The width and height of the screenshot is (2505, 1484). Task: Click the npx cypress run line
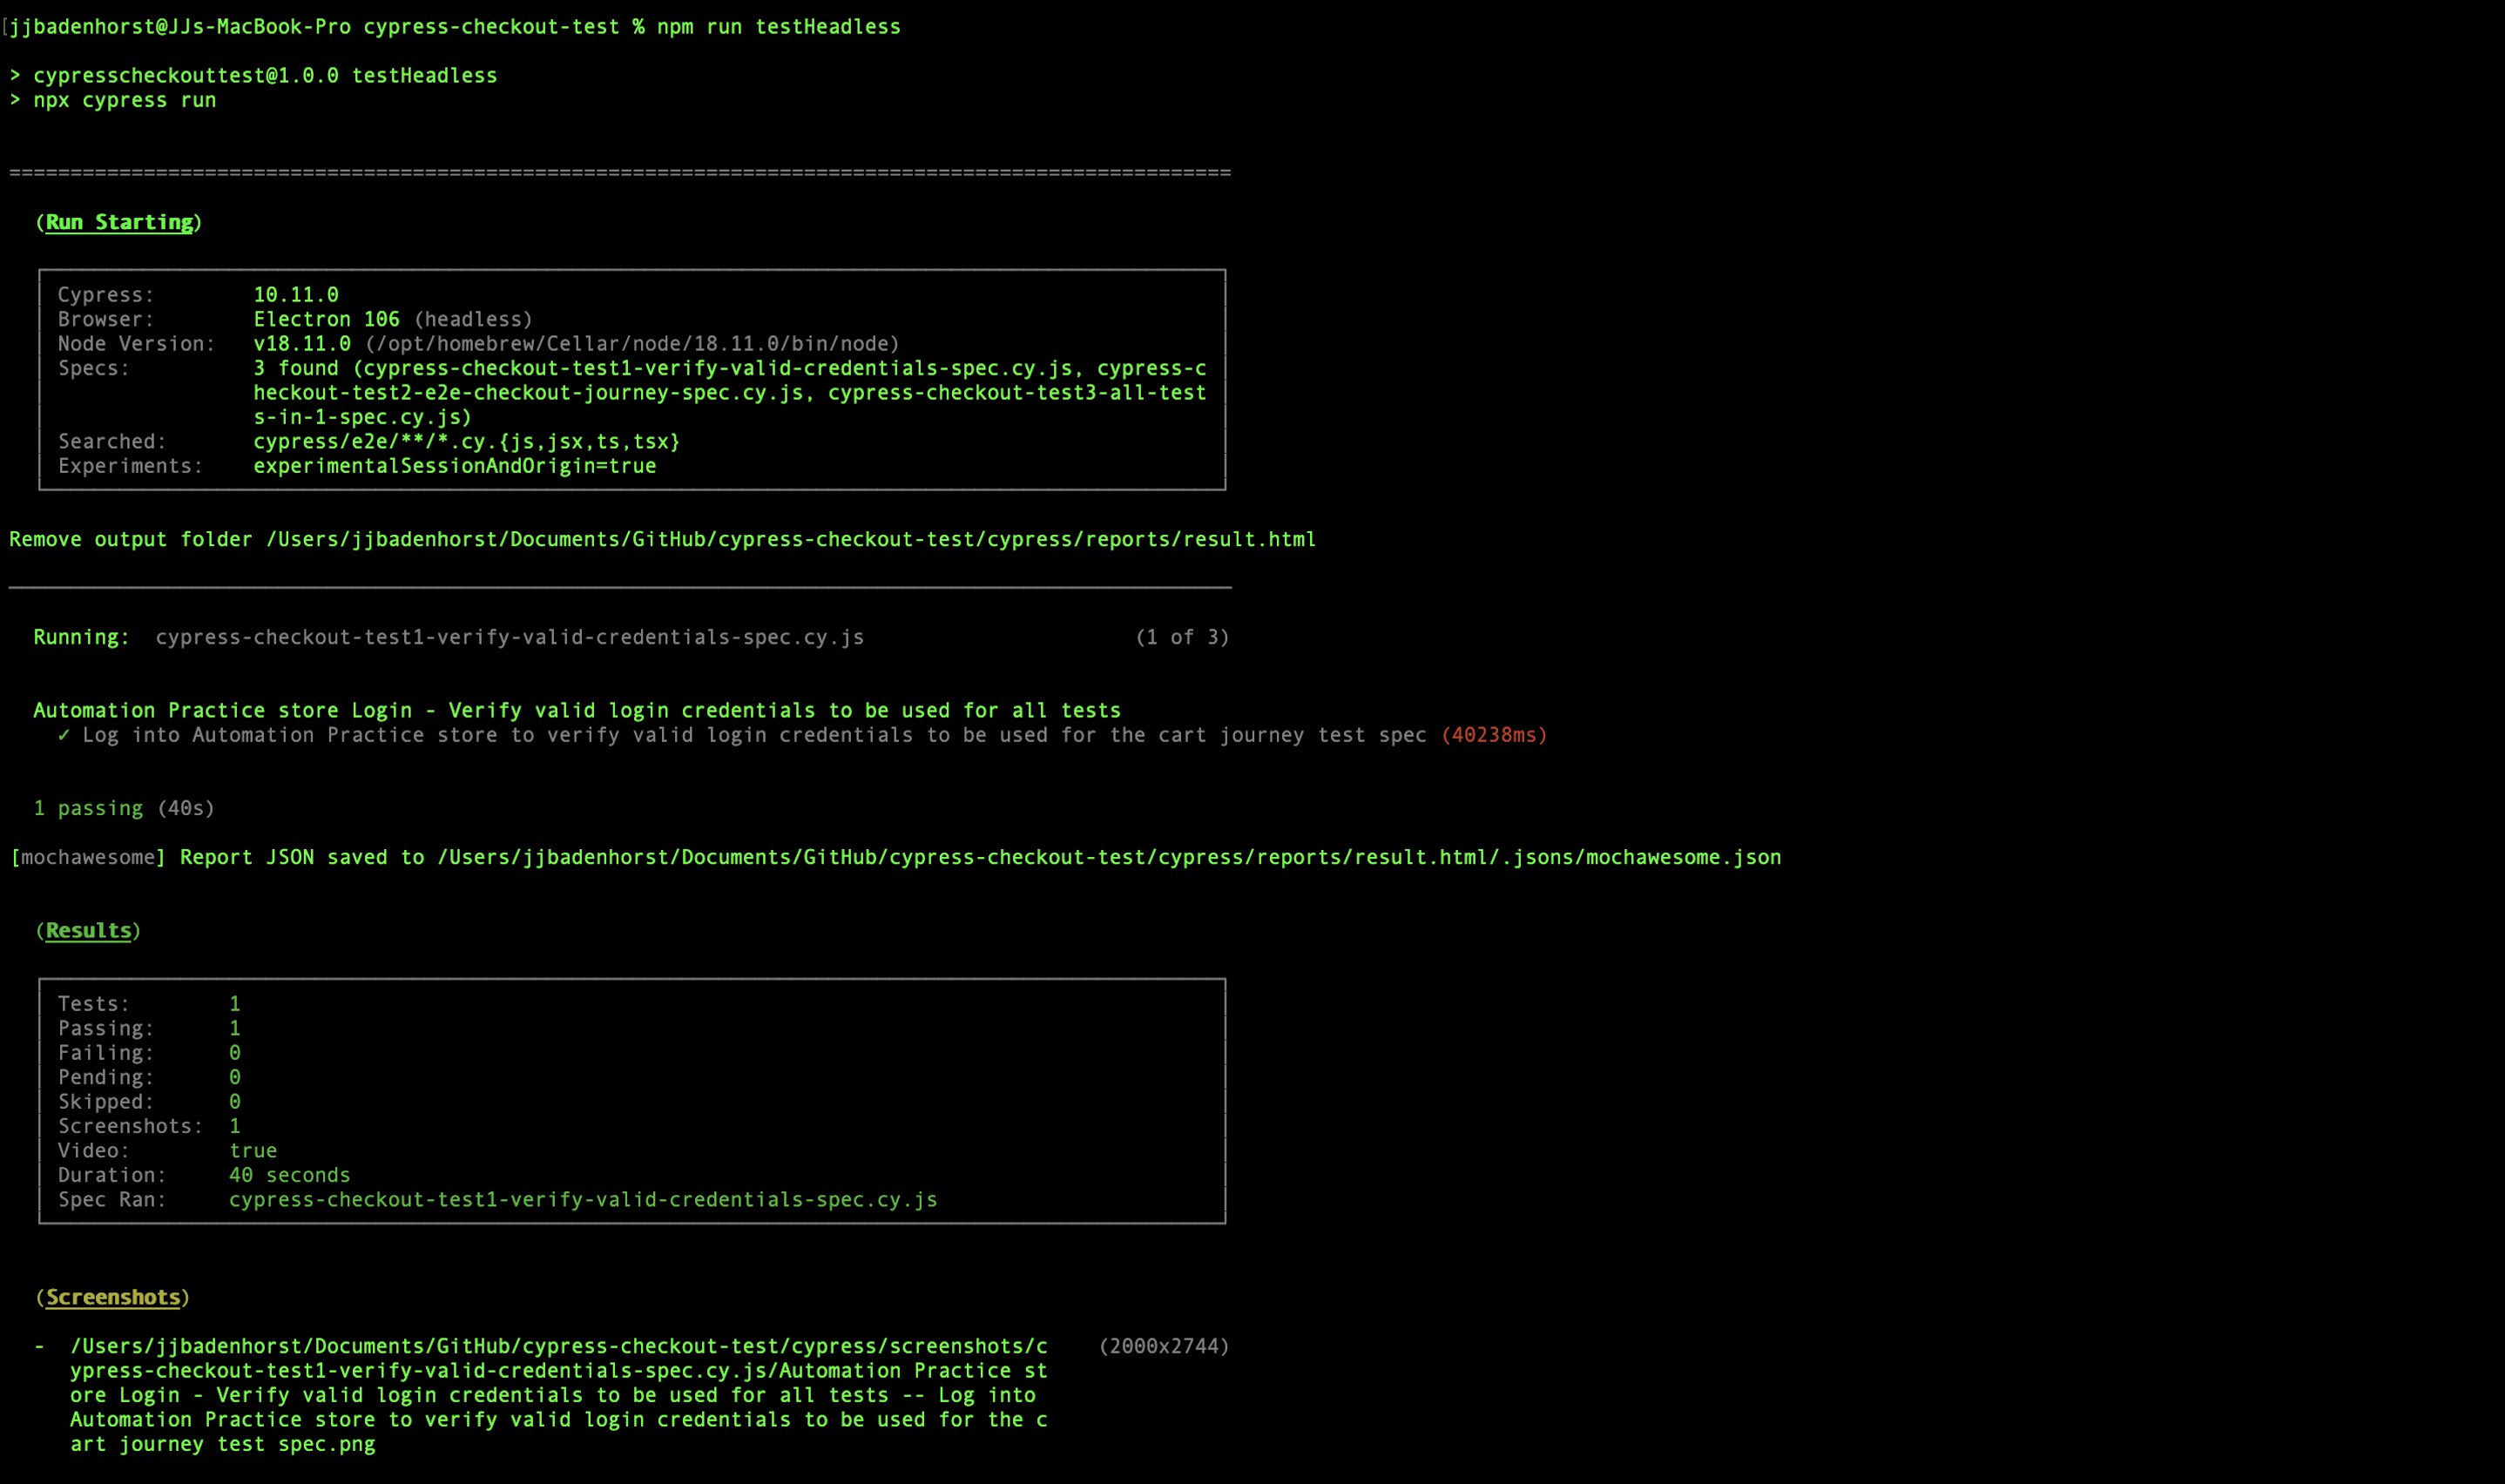pos(124,100)
